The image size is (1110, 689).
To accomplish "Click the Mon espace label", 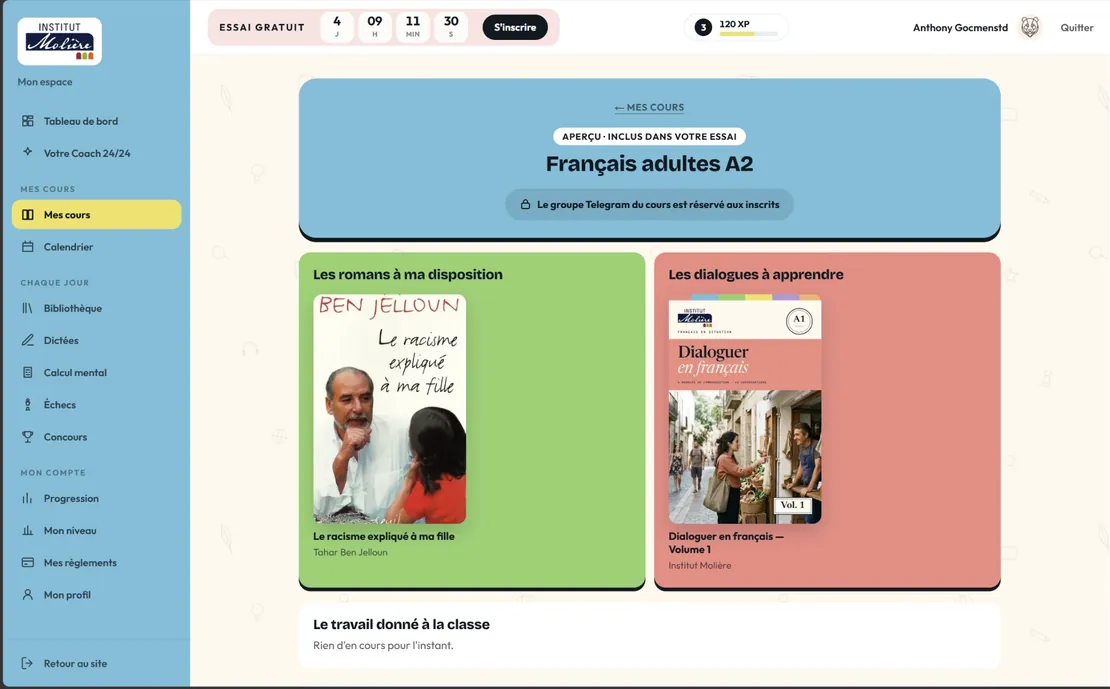I will 45,82.
